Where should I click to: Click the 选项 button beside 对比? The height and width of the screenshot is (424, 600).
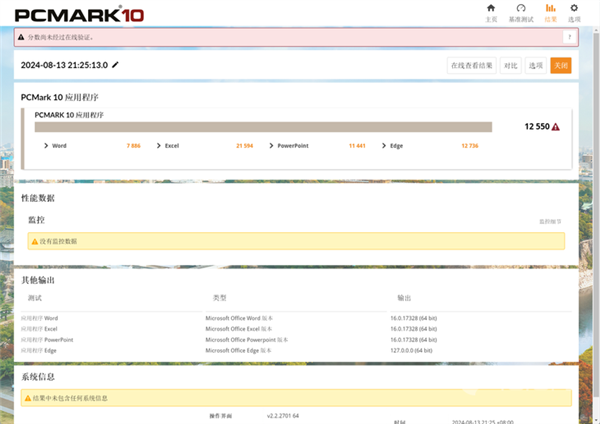pyautogui.click(x=536, y=65)
